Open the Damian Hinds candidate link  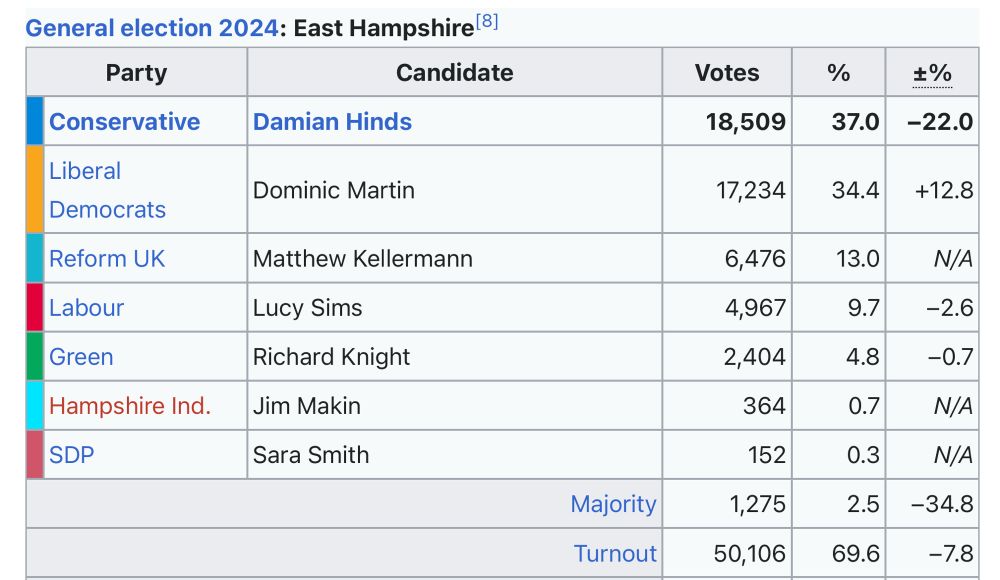click(x=332, y=121)
